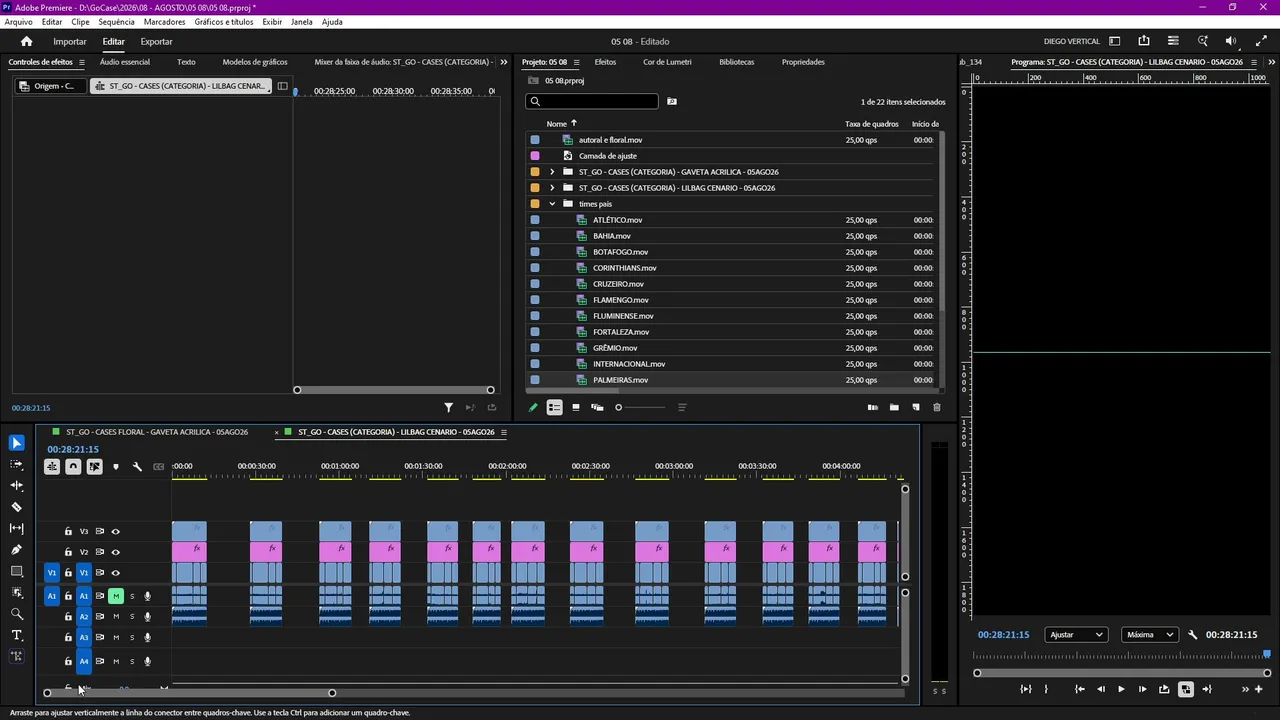This screenshot has width=1280, height=720.
Task: Select the Track Select Forward tool
Action: click(x=17, y=464)
